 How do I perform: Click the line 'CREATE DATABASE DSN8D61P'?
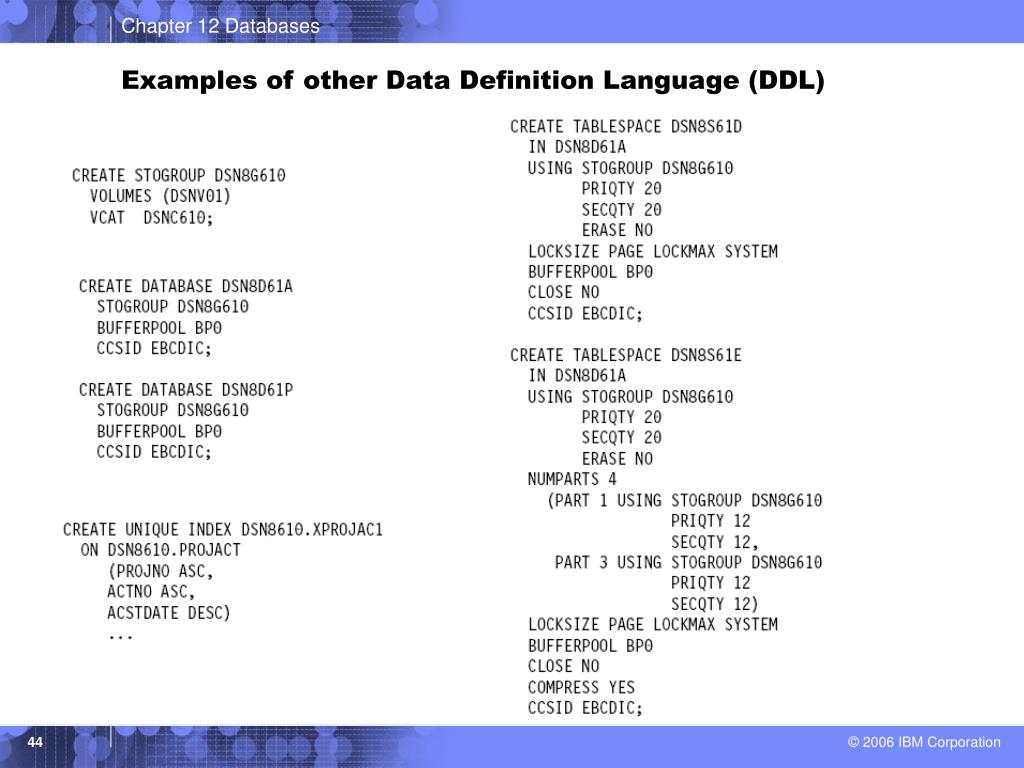click(x=186, y=390)
